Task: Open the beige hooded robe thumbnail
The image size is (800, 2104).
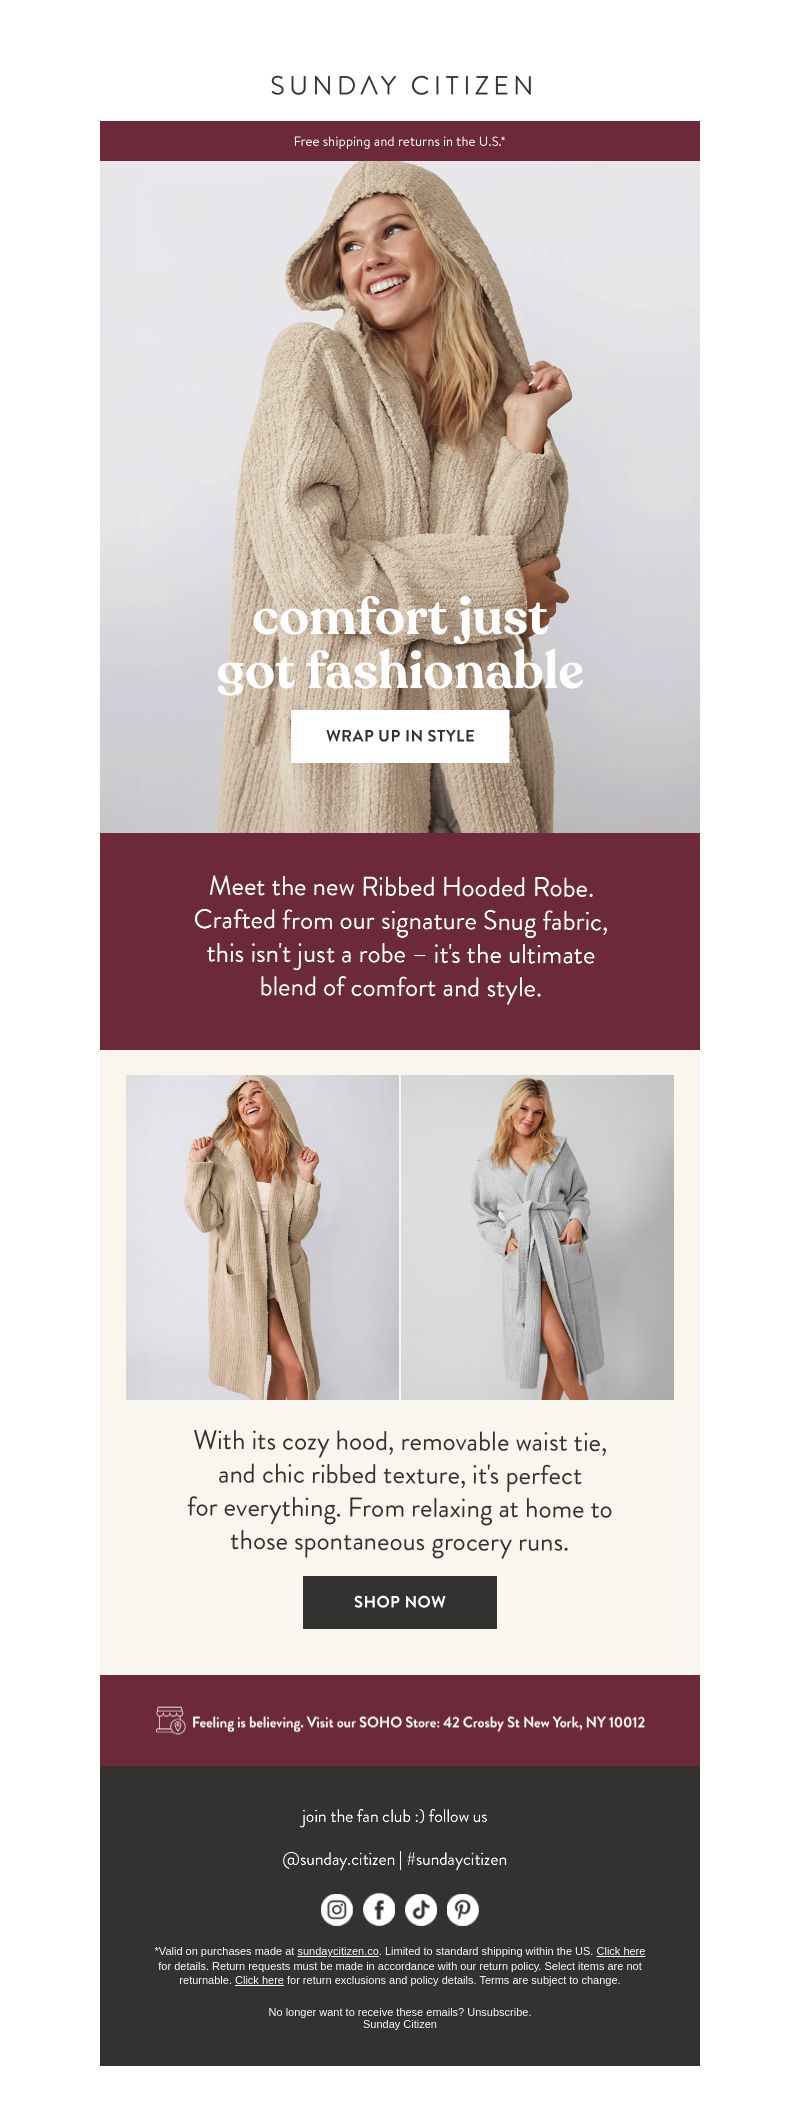Action: click(262, 1237)
